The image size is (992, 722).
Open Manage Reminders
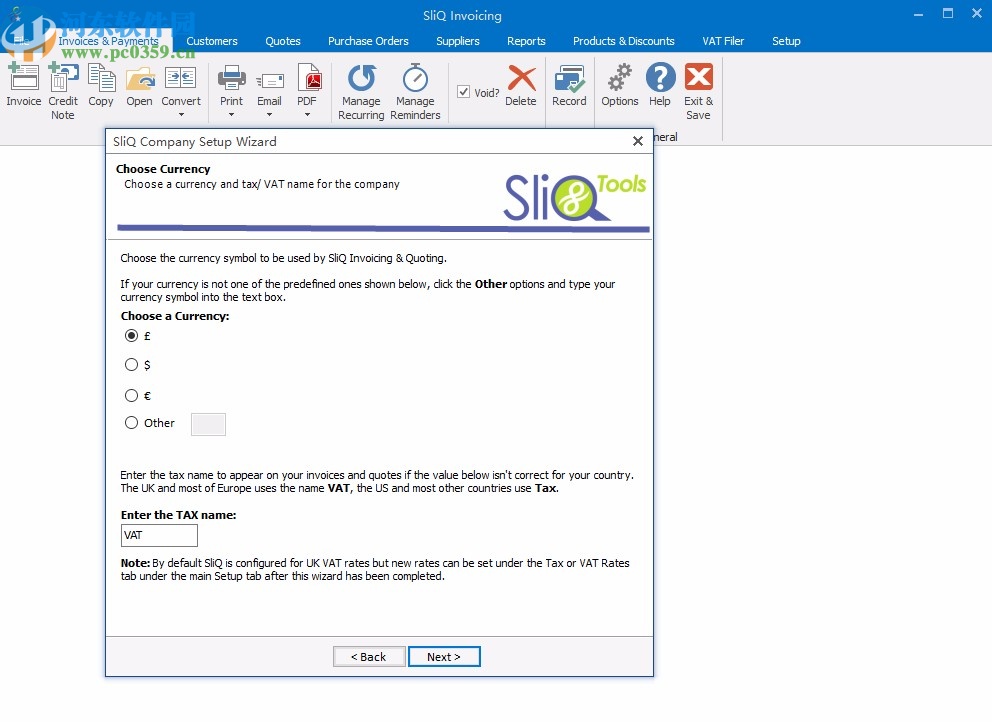click(x=415, y=90)
